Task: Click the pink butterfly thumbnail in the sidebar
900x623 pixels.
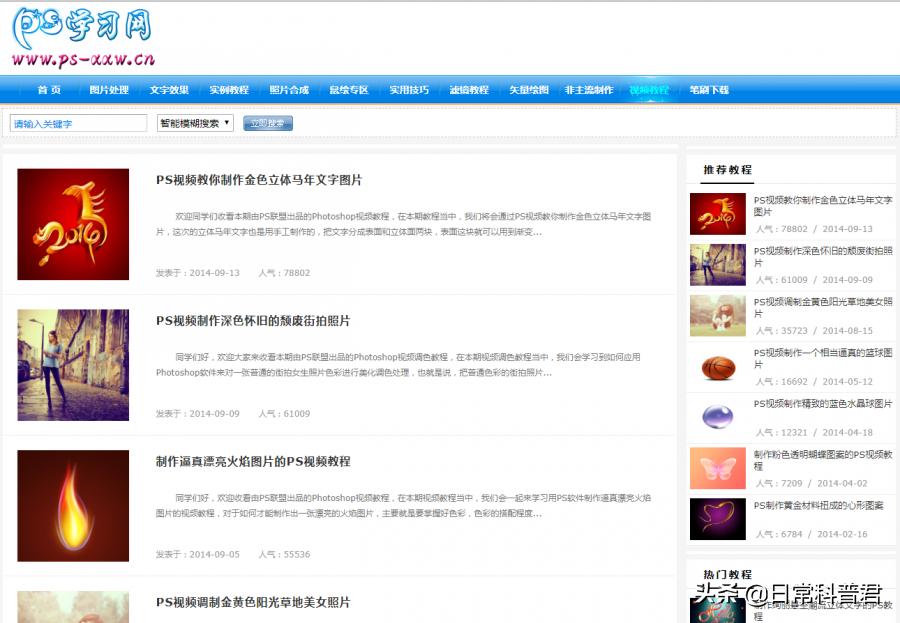Action: tap(716, 465)
